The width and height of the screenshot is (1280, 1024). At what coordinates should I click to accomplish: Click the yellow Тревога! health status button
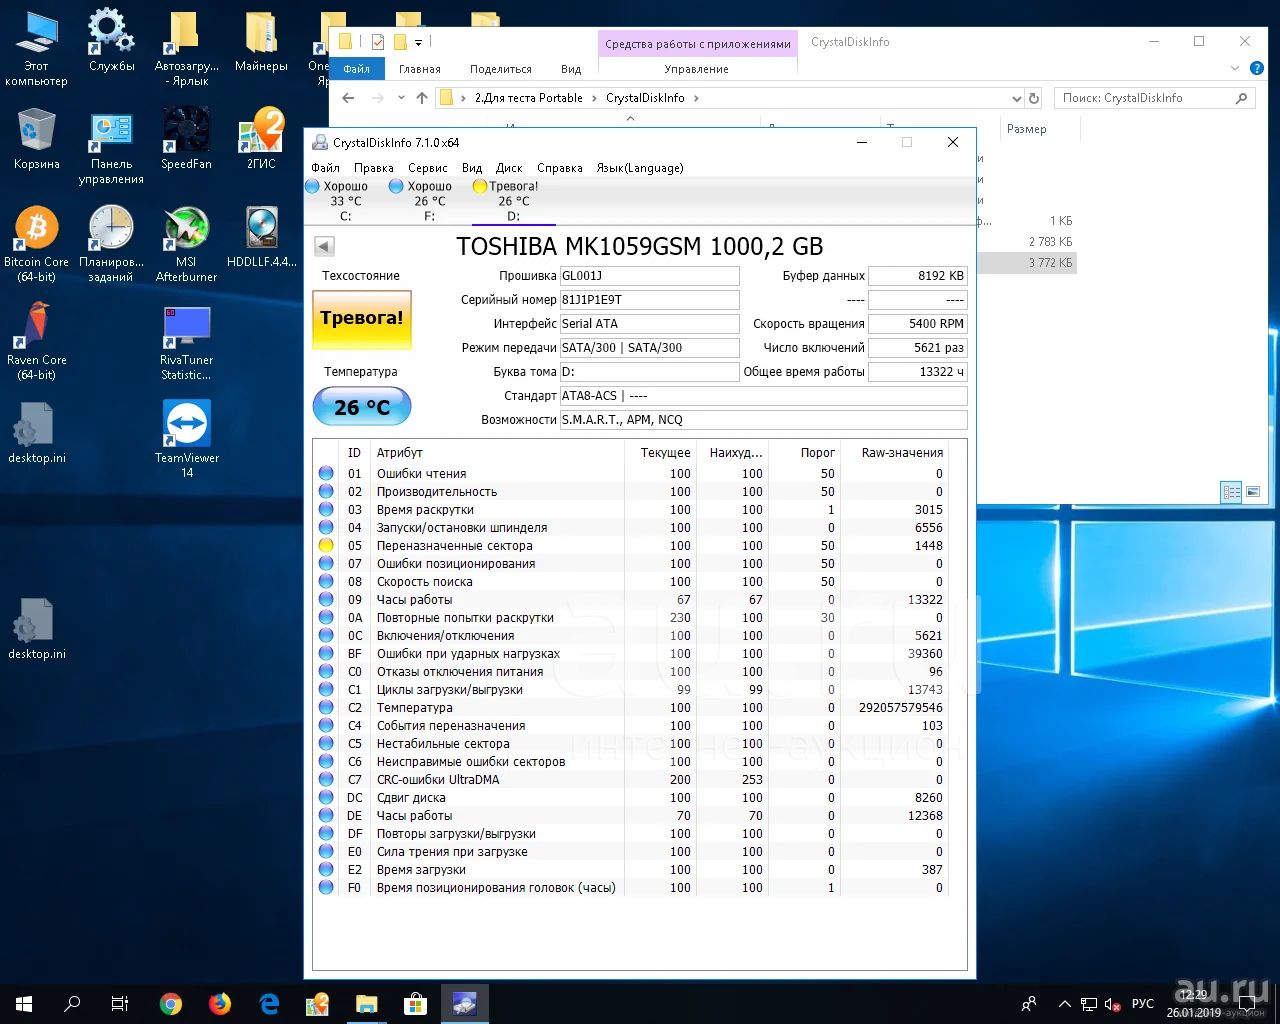point(362,319)
